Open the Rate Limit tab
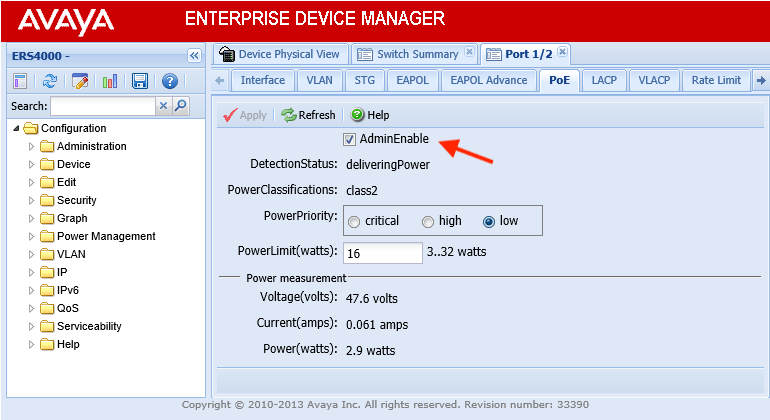The image size is (770, 420). coord(716,81)
